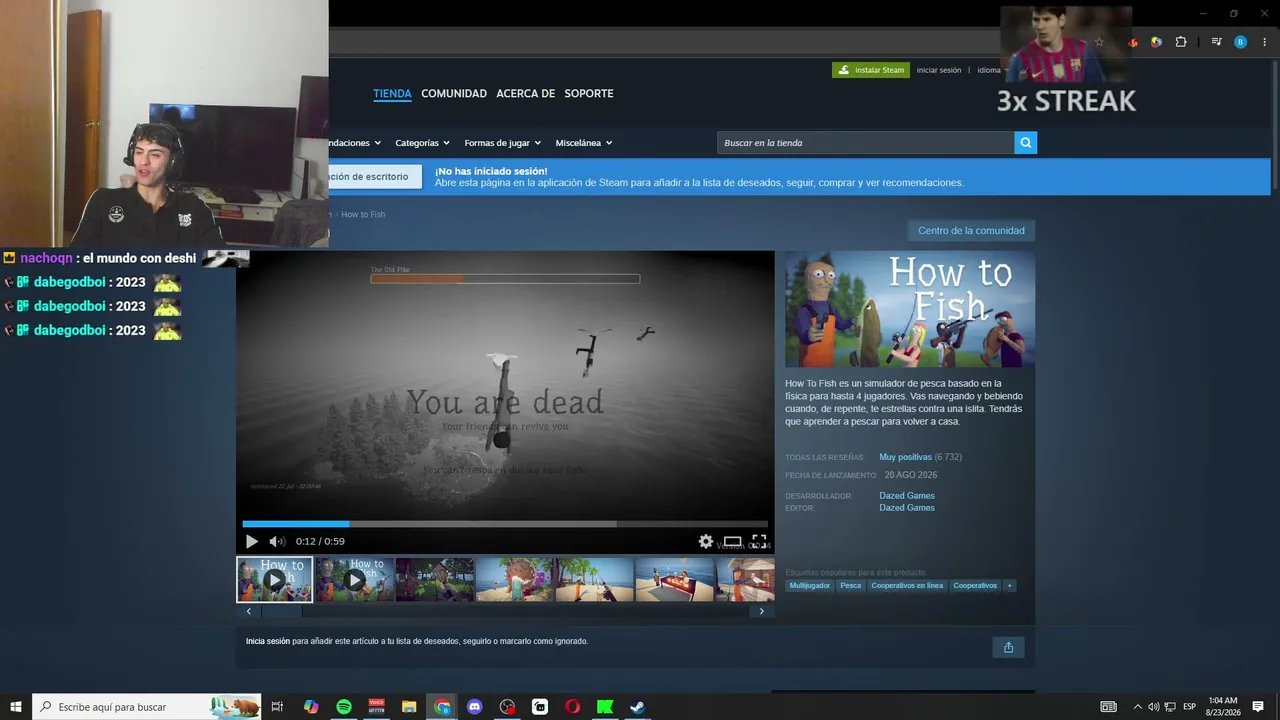Click the thumbnail strip scrollbar handle
The width and height of the screenshot is (1280, 720).
point(282,611)
